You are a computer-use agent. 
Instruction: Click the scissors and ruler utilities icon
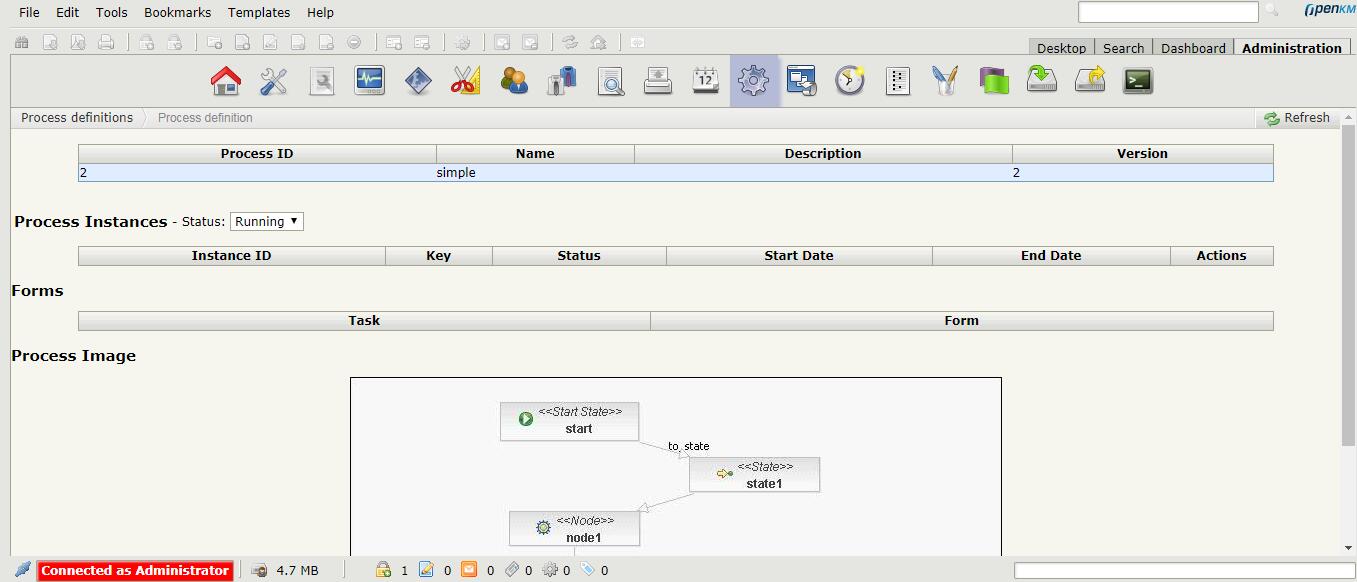[x=466, y=81]
